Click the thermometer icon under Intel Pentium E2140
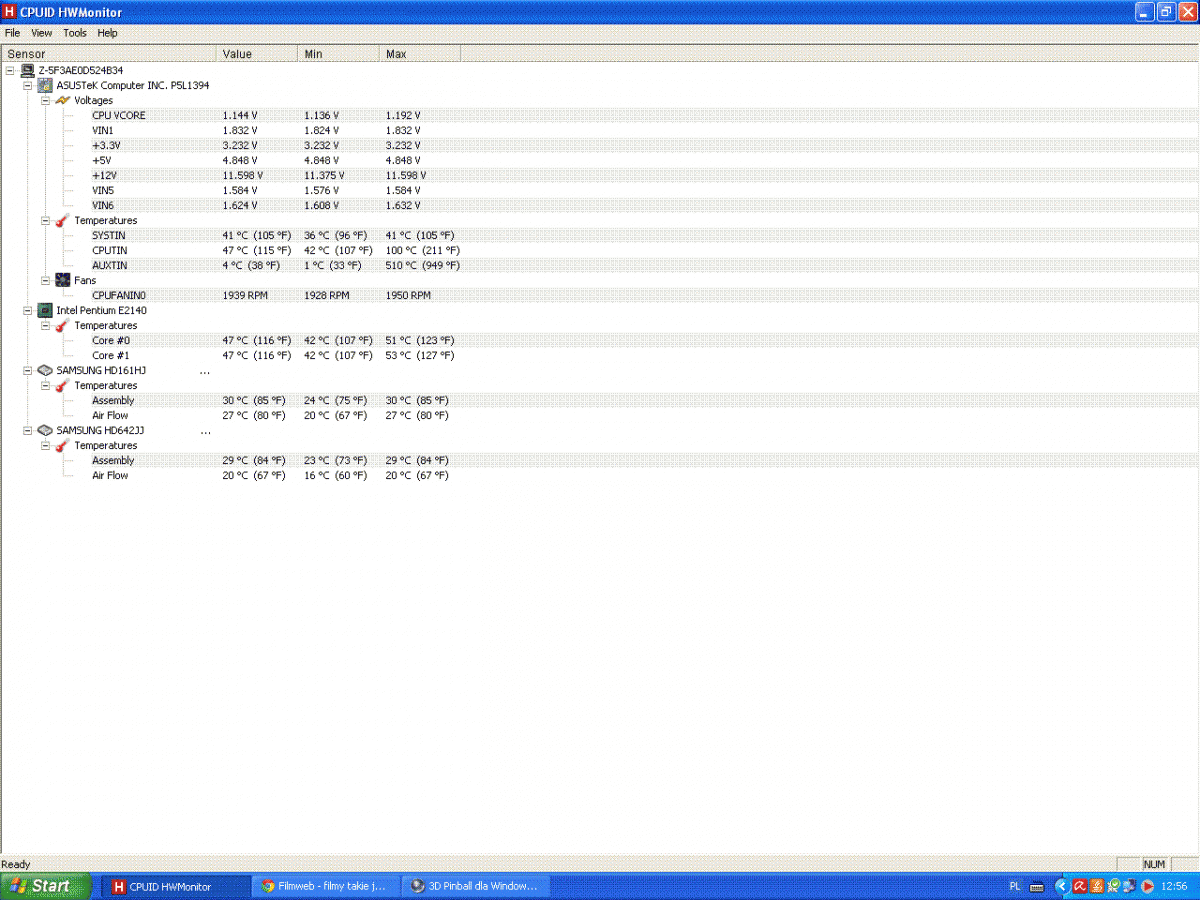This screenshot has width=1200, height=900. pos(62,325)
